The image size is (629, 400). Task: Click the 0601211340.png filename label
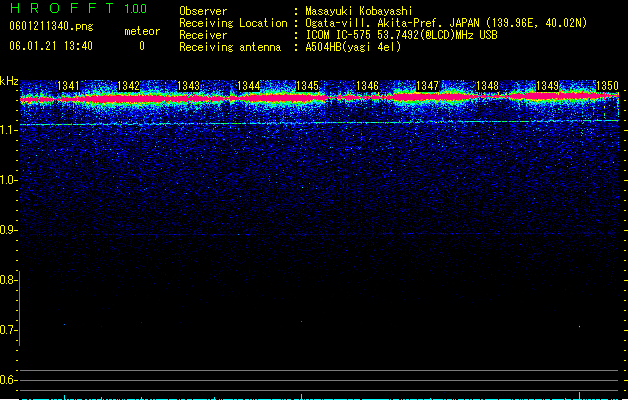(x=51, y=26)
